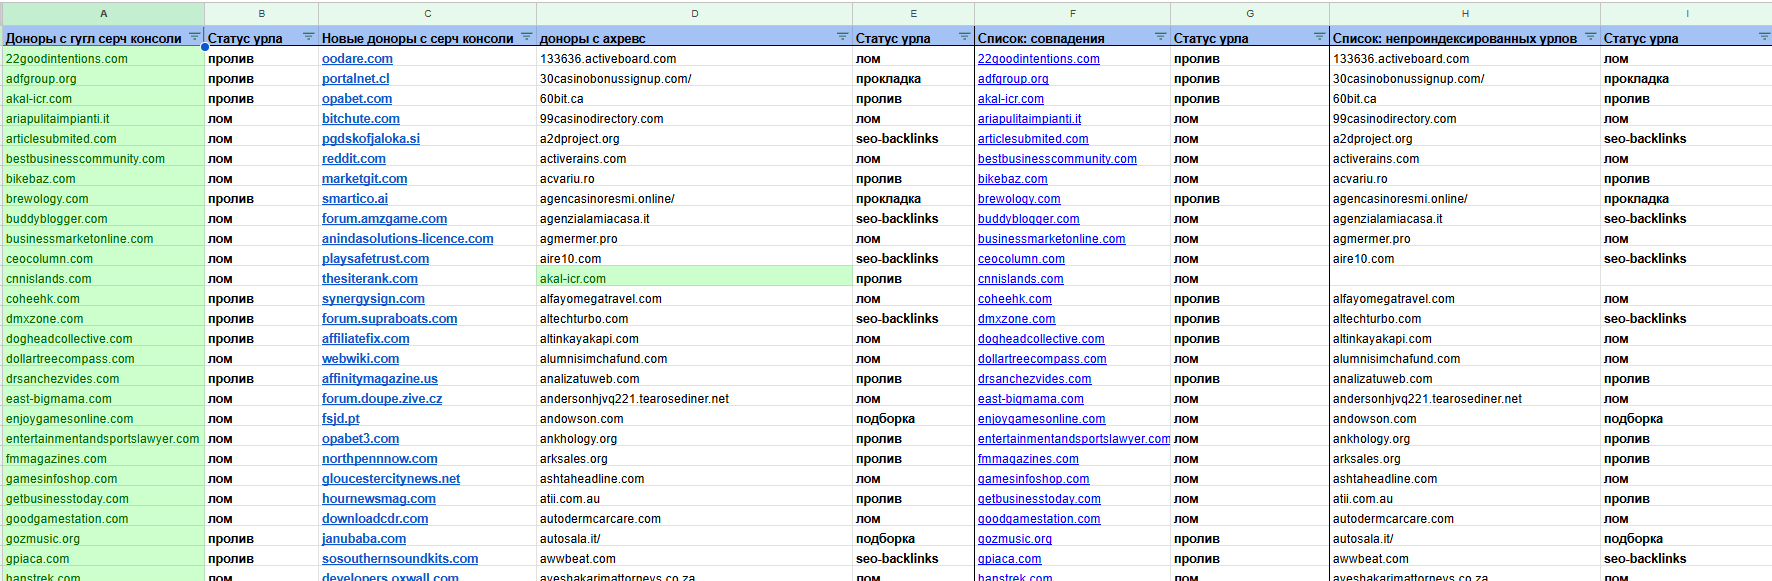Open filter for "Список: совпадения" header
This screenshot has width=1772, height=581.
1160,38
